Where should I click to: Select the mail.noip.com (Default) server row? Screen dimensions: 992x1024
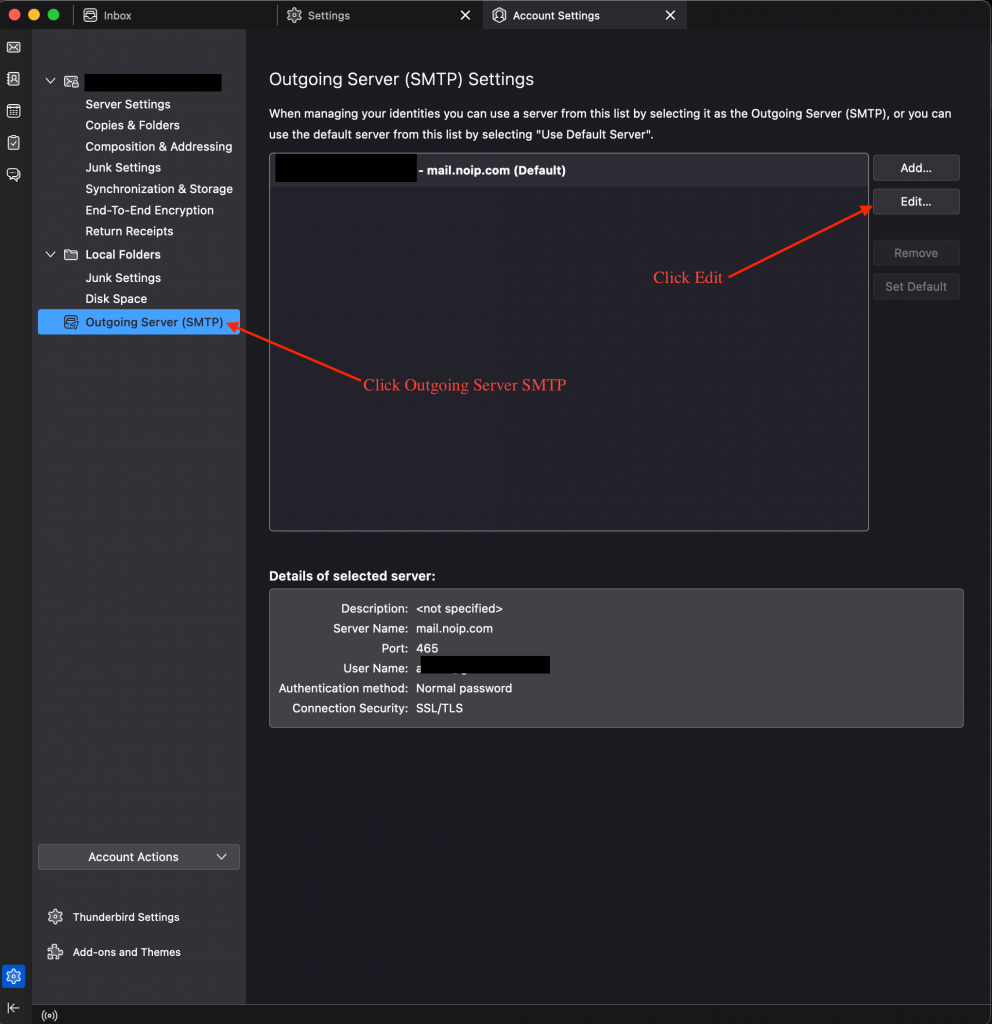(x=569, y=170)
